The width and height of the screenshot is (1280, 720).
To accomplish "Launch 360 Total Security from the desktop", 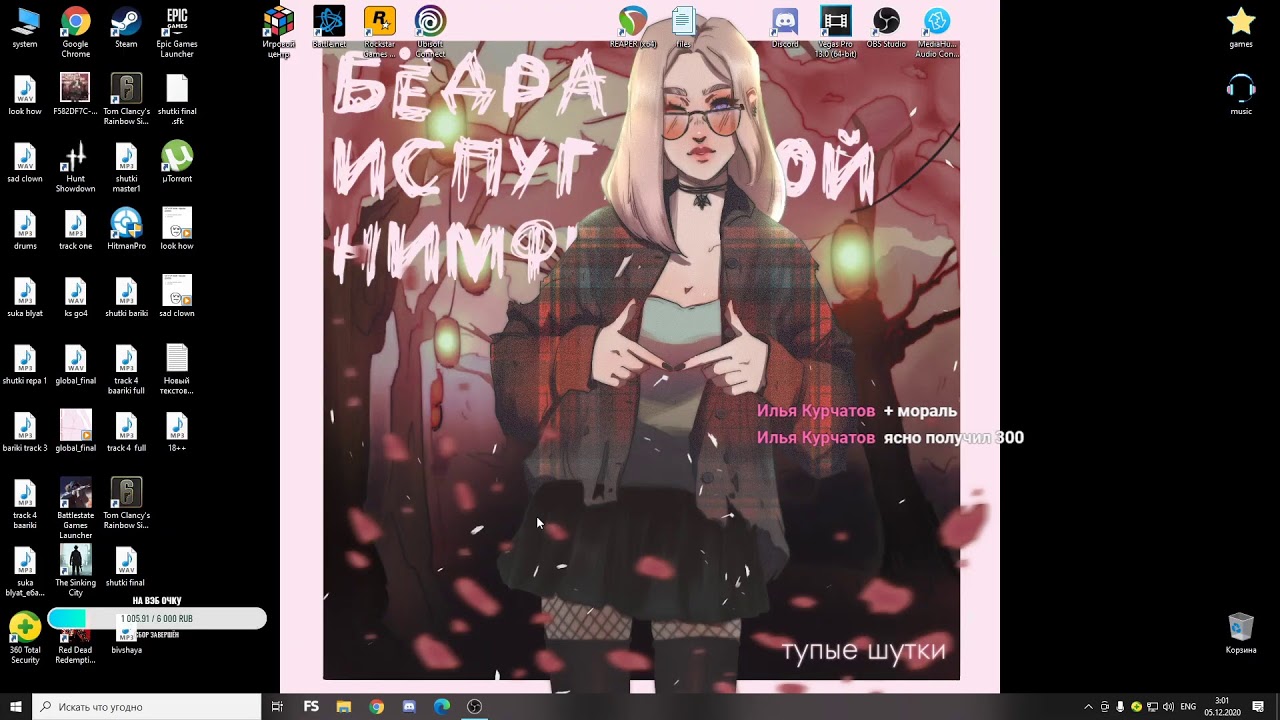I will (25, 639).
